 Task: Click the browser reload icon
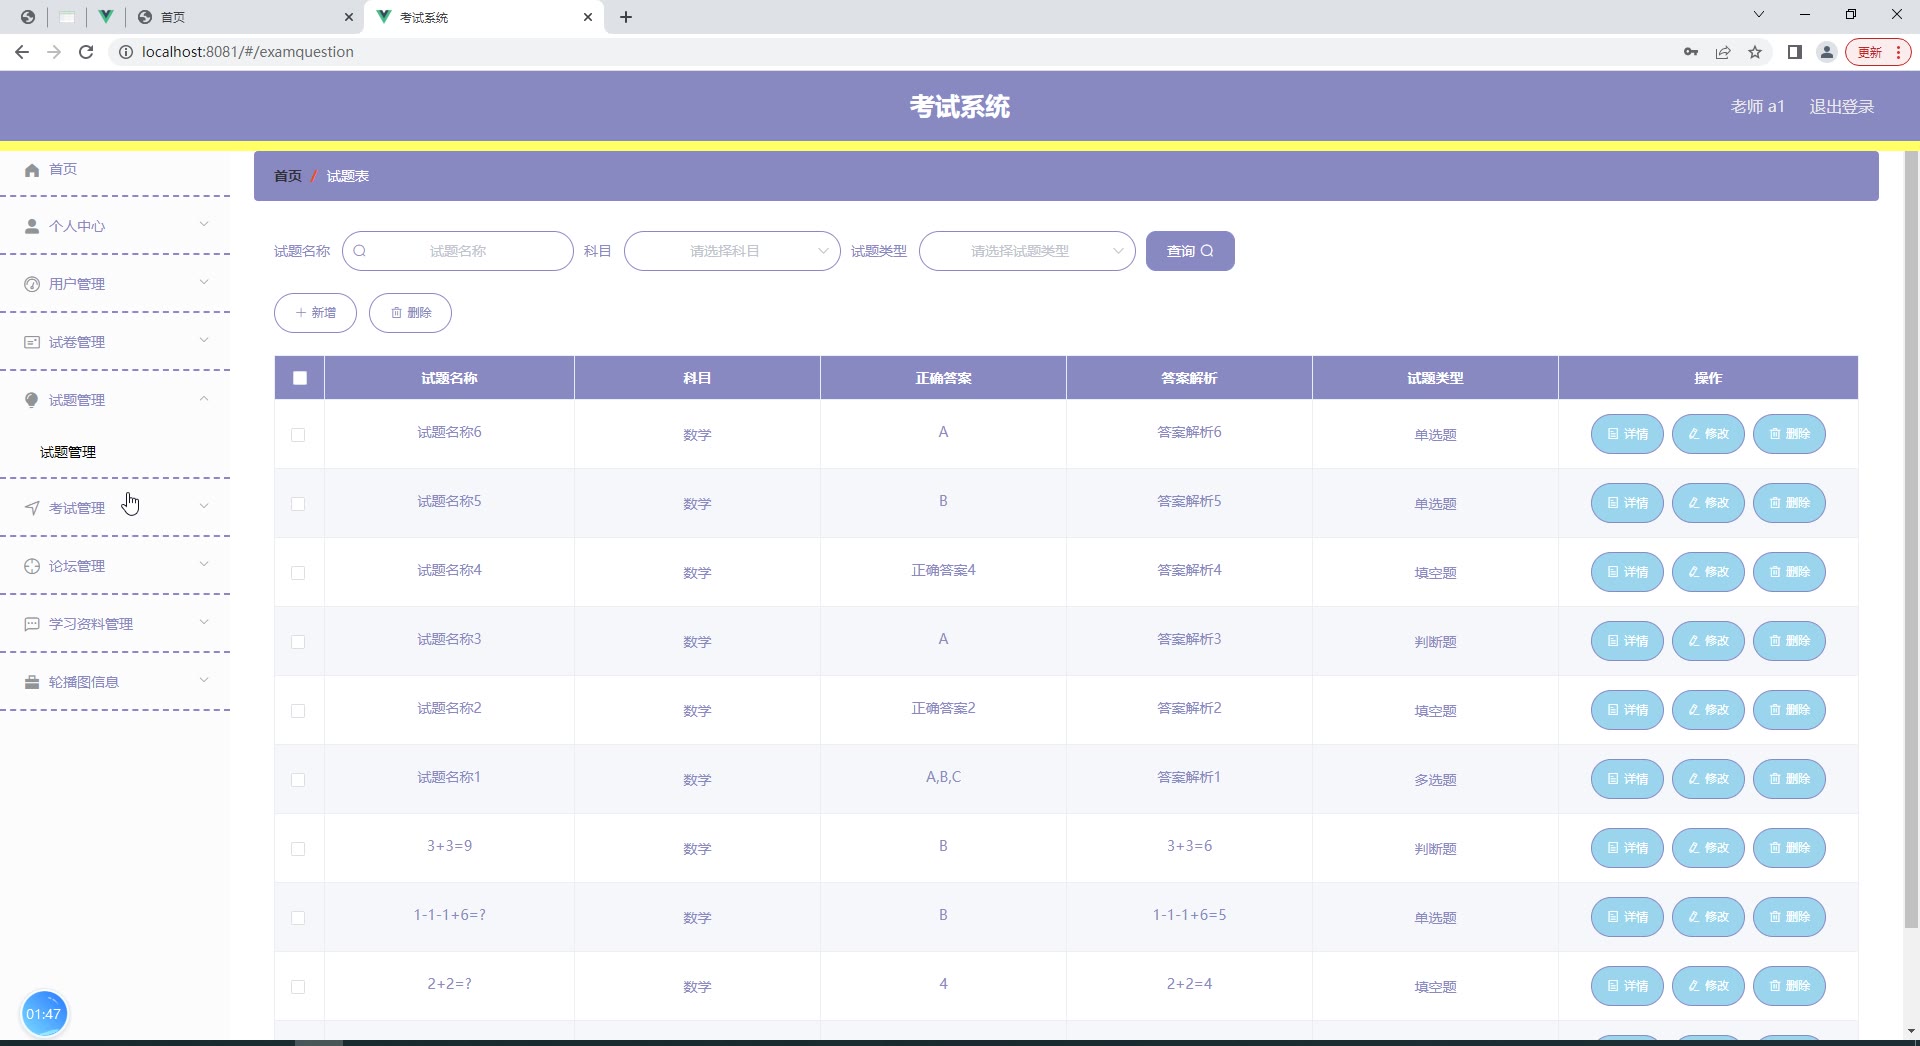coord(86,52)
